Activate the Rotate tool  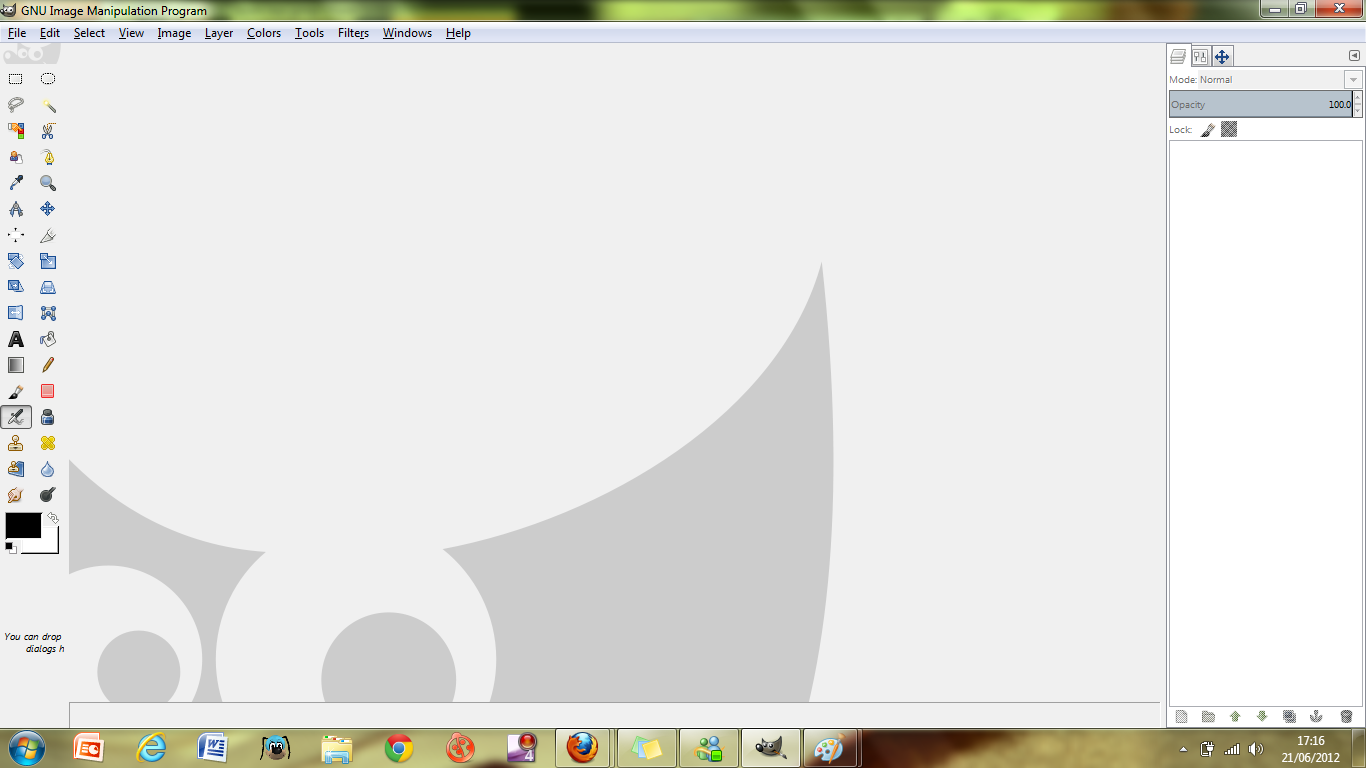coord(16,261)
